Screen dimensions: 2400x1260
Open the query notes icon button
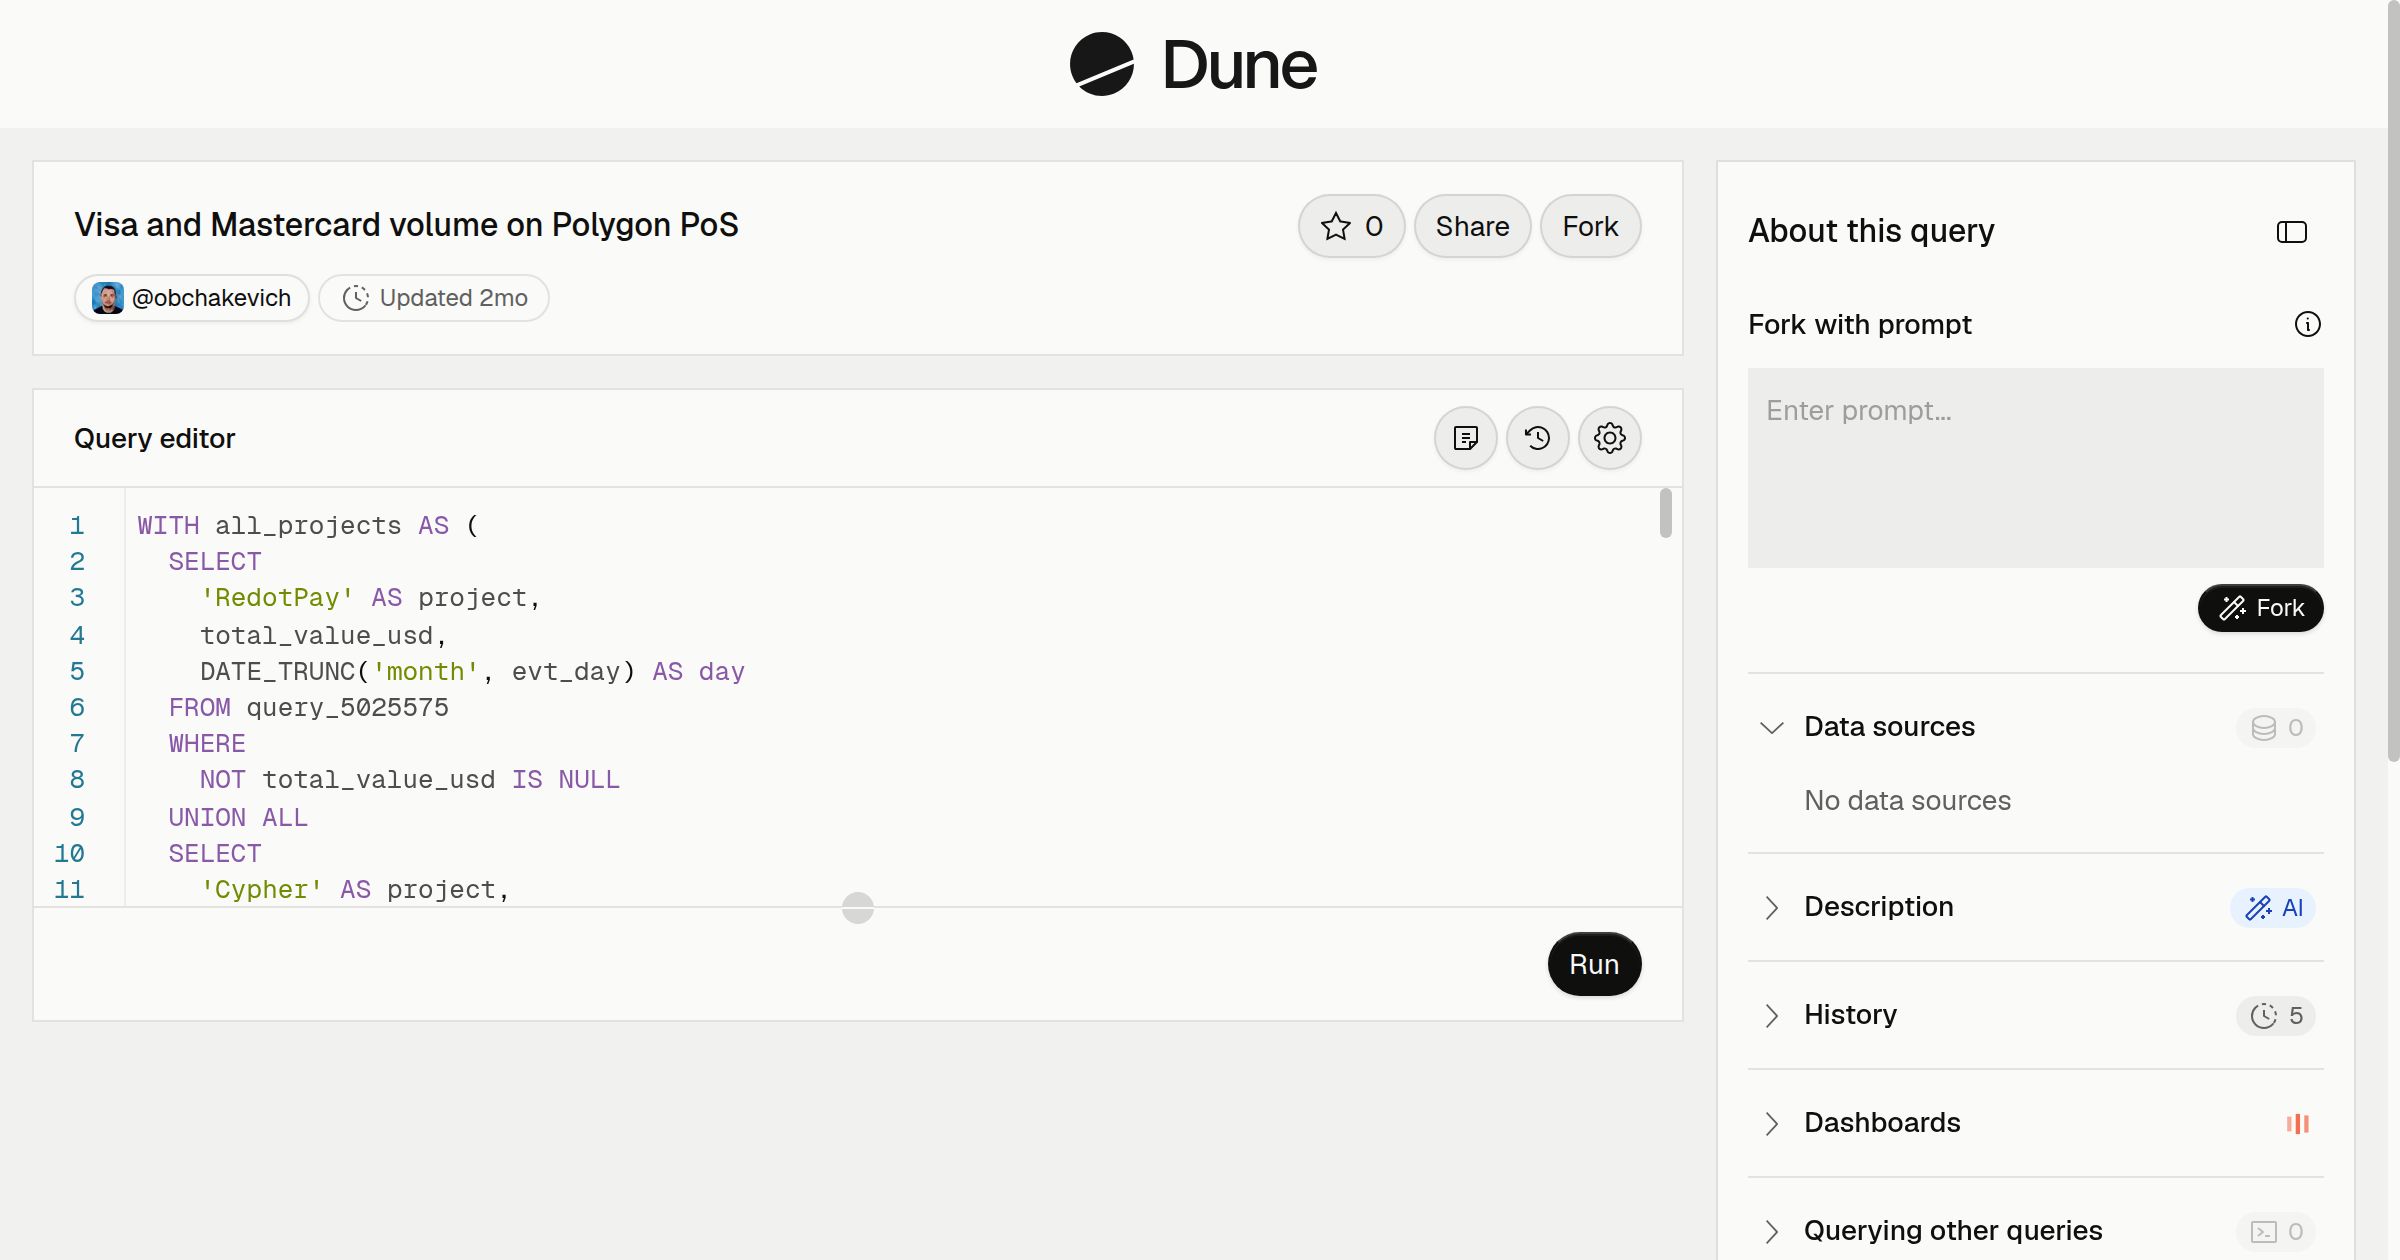tap(1465, 438)
